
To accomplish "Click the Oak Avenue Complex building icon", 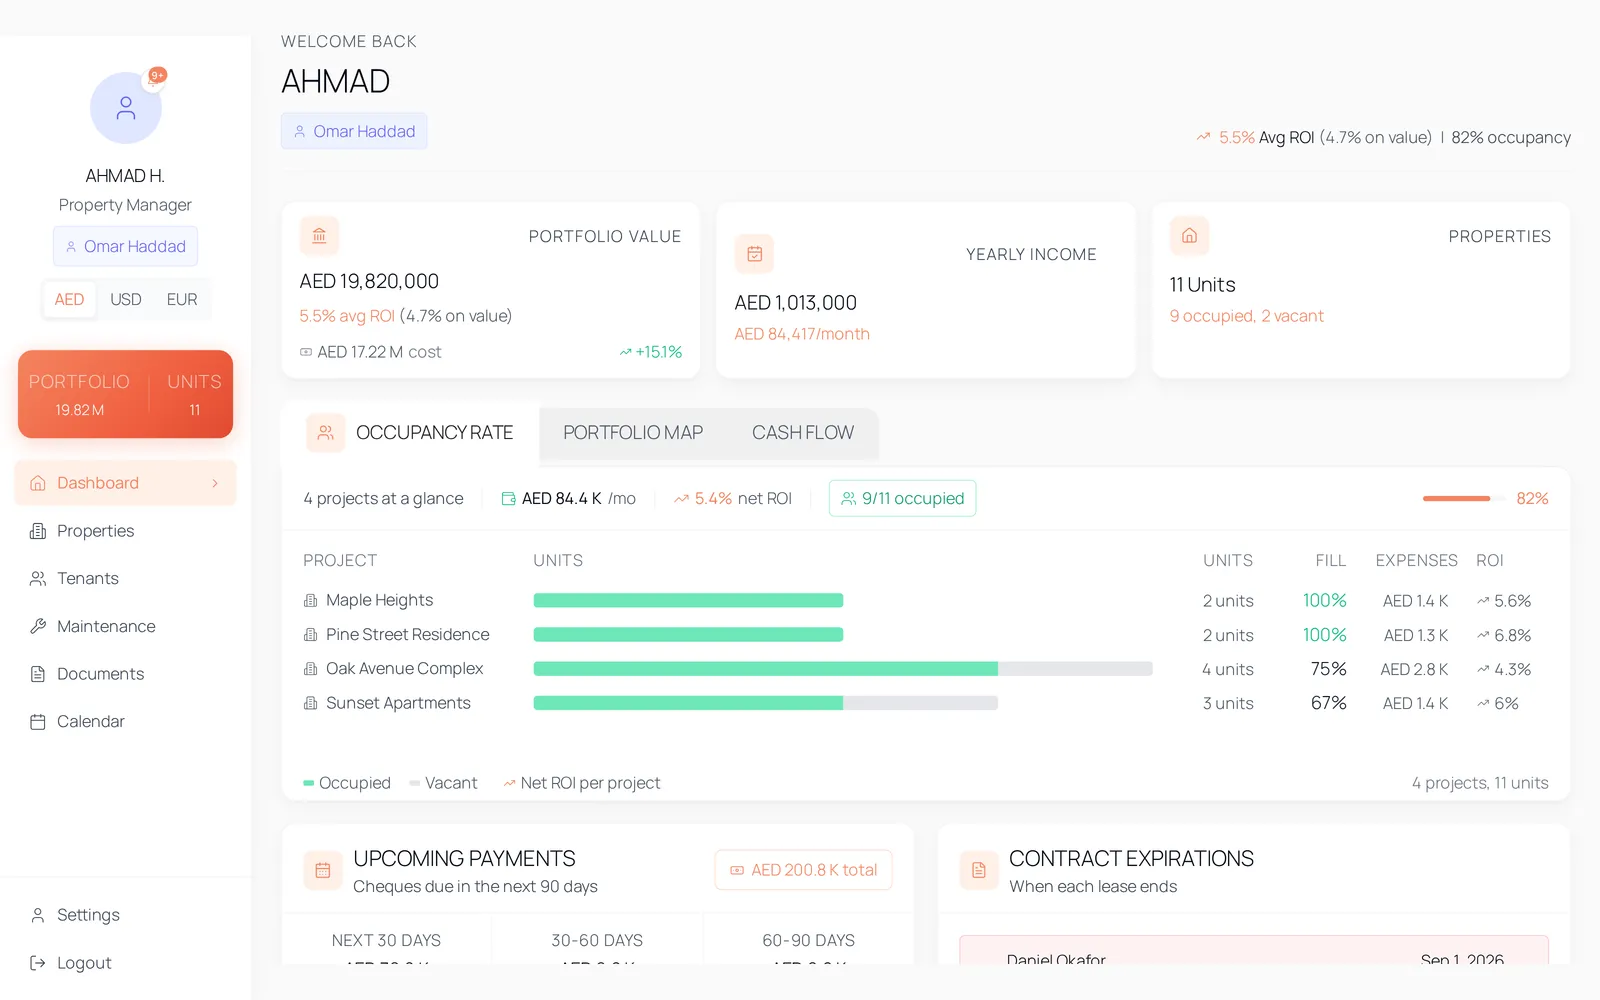I will coord(310,669).
